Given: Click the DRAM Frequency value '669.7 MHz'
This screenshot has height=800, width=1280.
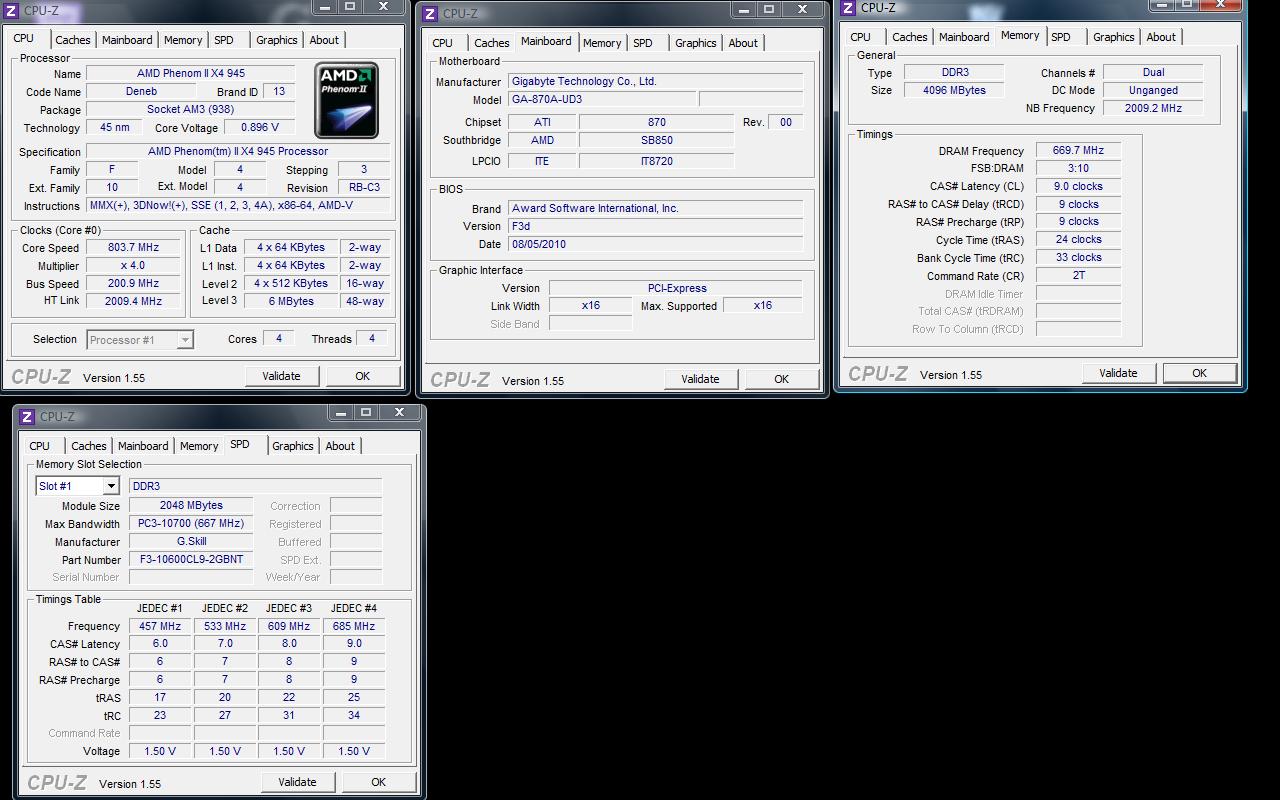Looking at the screenshot, I should tap(1079, 151).
